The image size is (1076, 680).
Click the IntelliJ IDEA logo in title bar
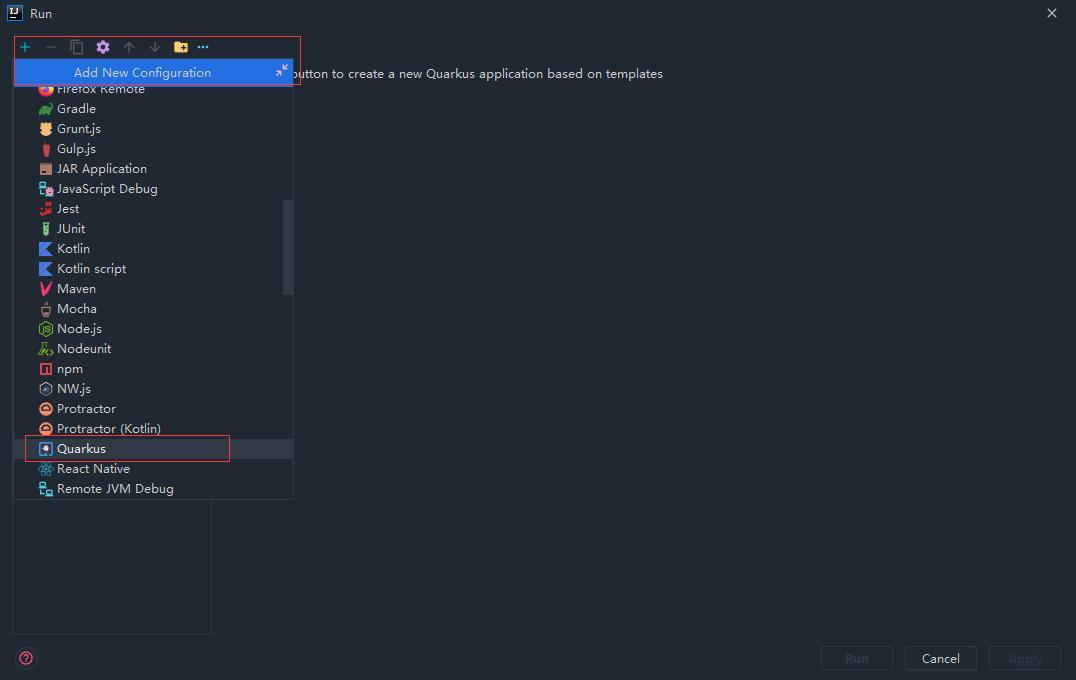[14, 13]
